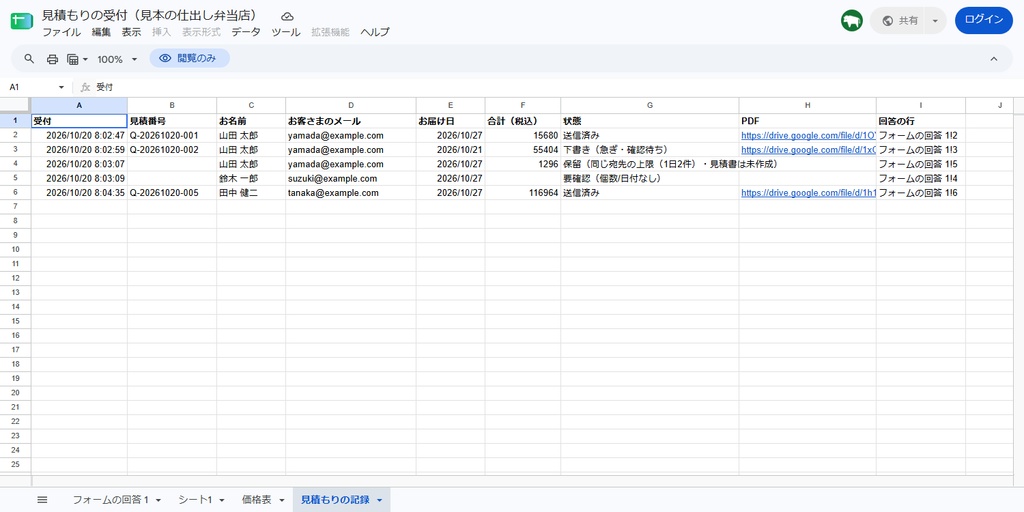Select column D header
Image resolution: width=1024 pixels, height=512 pixels.
click(x=351, y=105)
